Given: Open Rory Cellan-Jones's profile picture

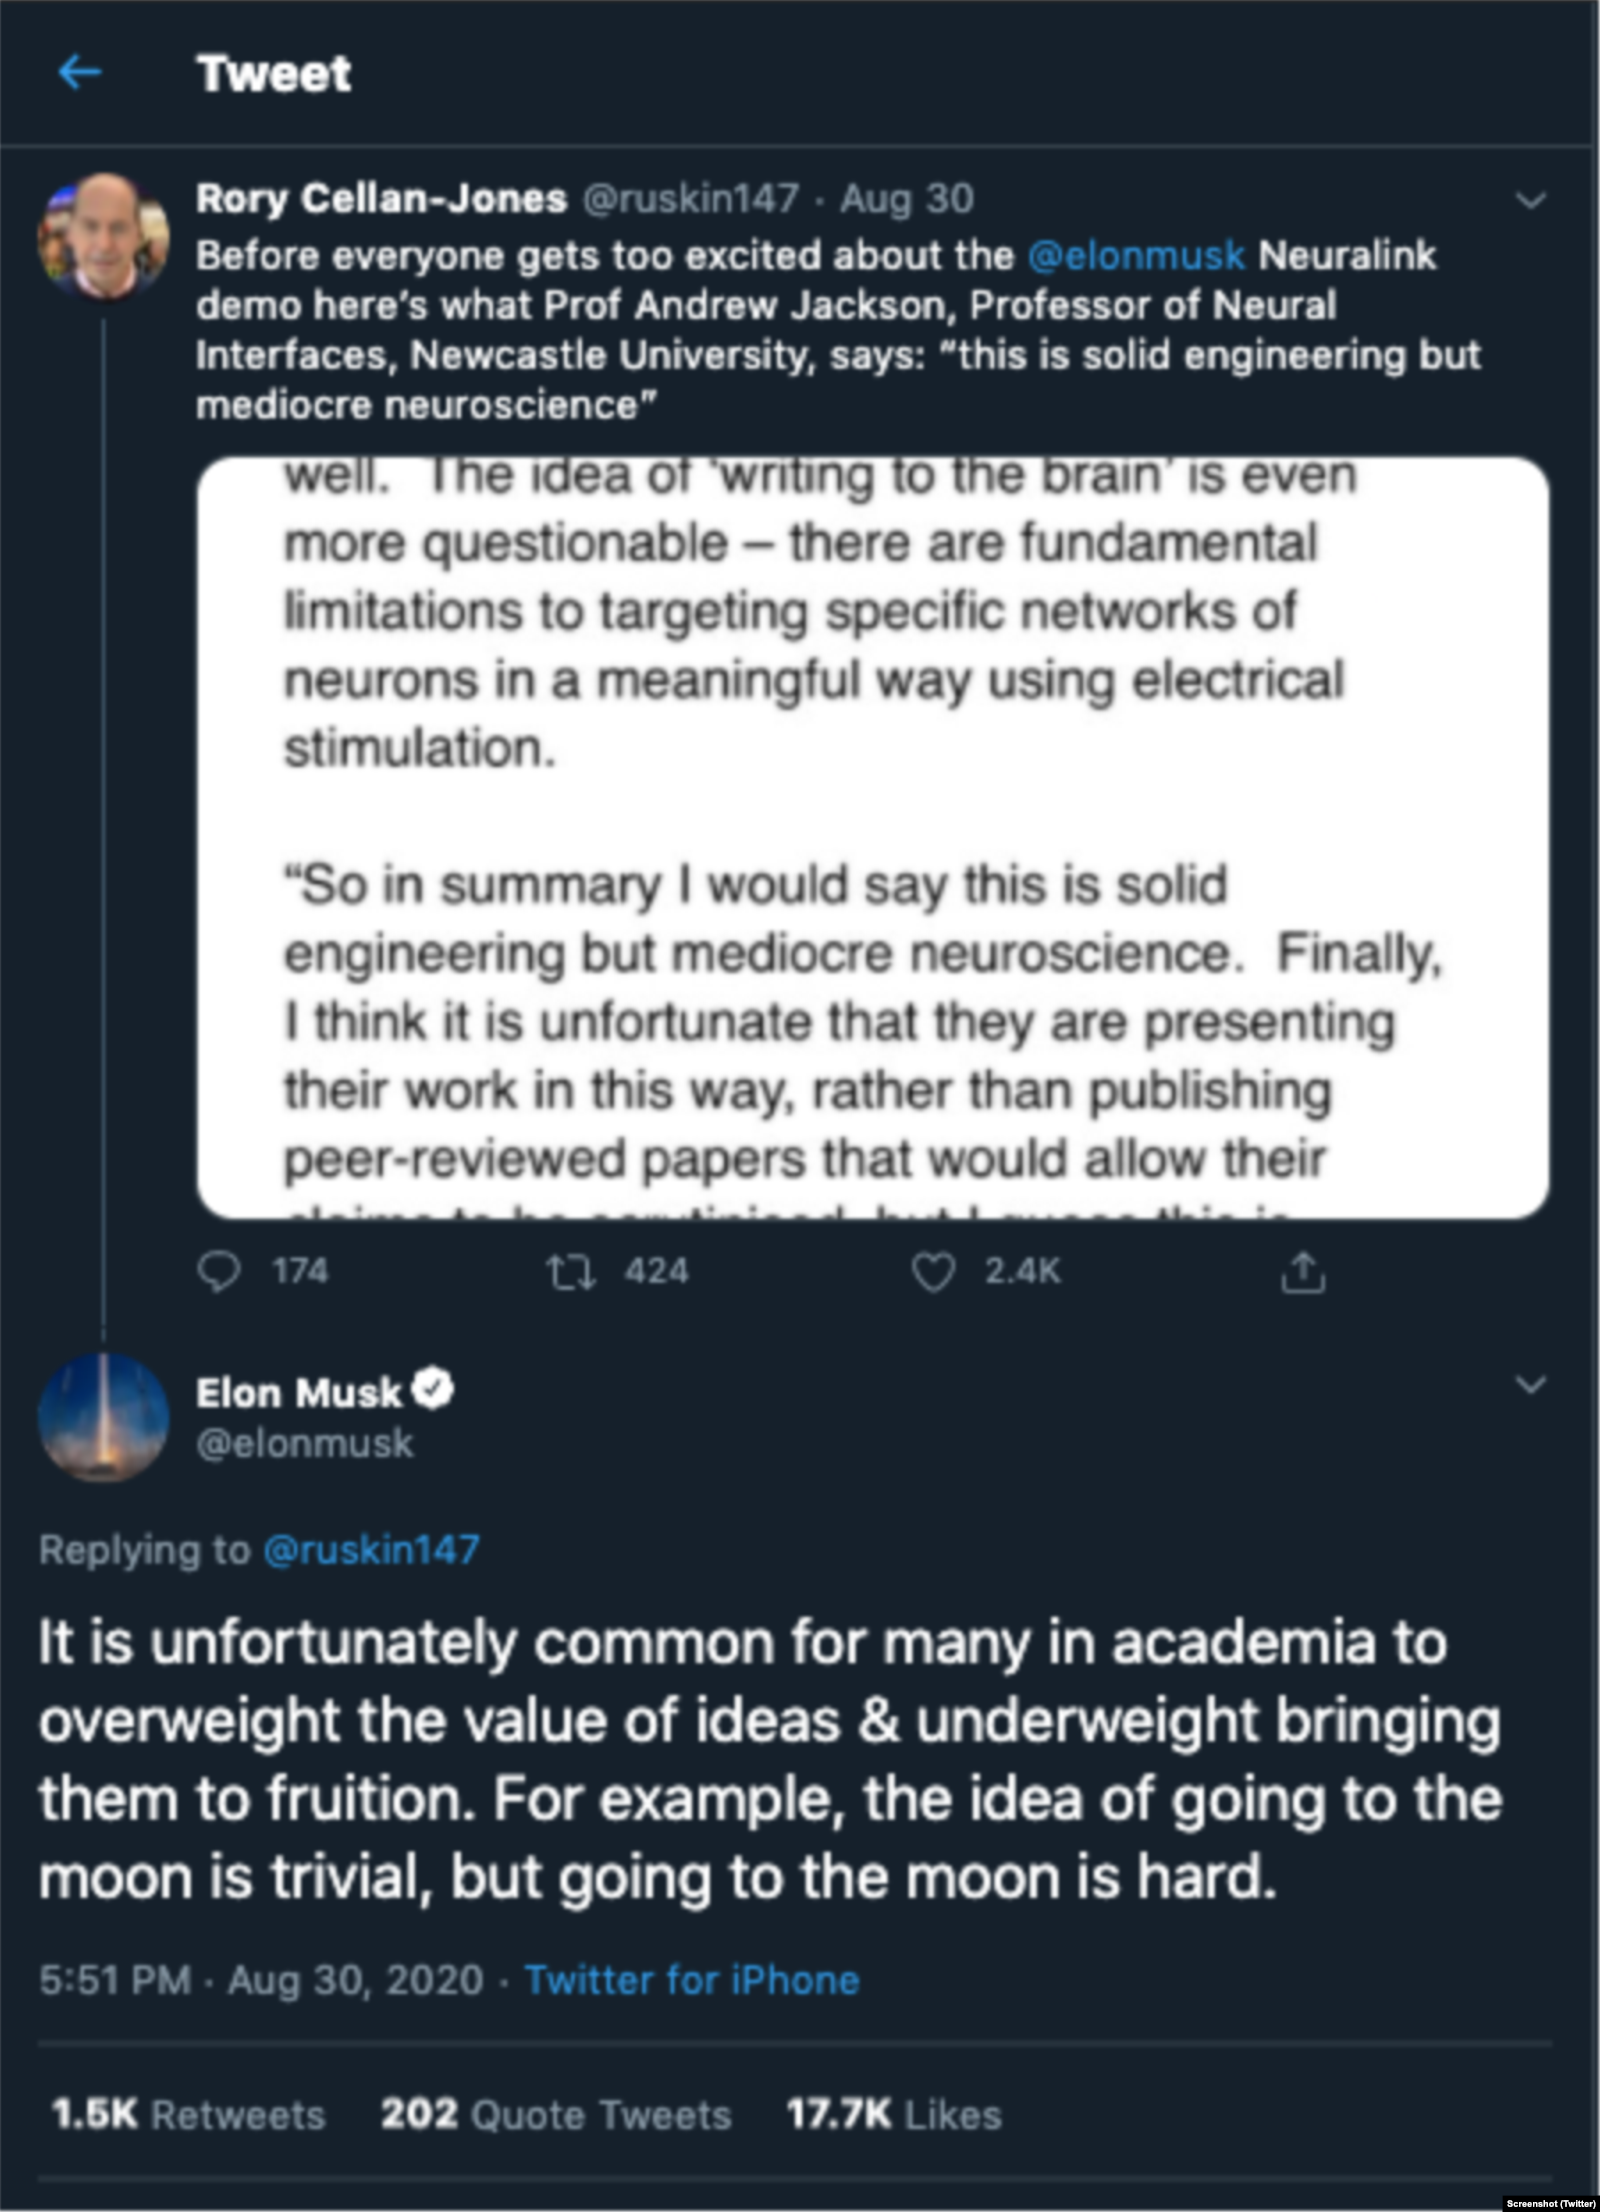Looking at the screenshot, I should pos(103,237).
